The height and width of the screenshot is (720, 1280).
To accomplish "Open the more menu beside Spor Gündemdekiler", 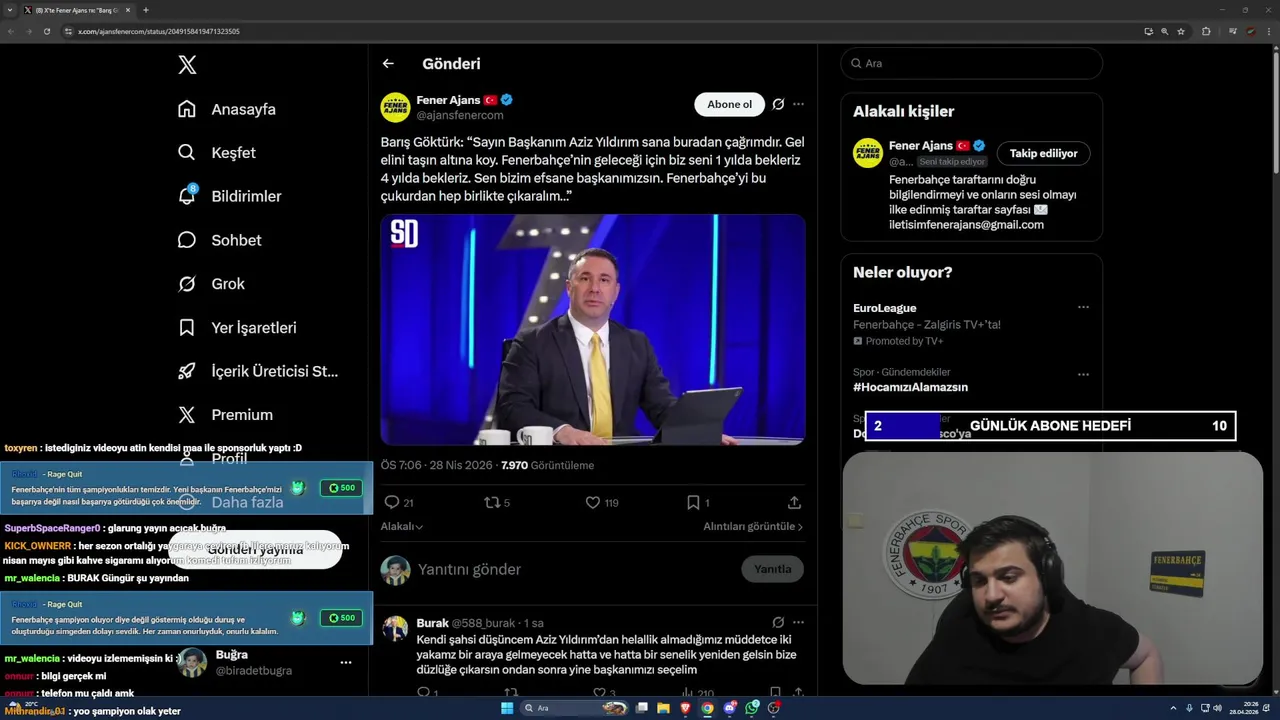I will (1083, 375).
